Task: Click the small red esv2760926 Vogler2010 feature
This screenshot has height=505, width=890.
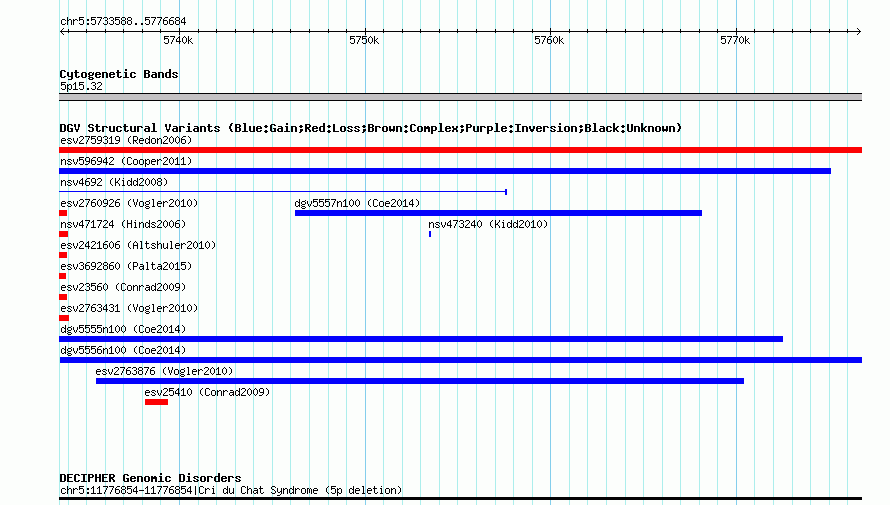Action: [63, 213]
